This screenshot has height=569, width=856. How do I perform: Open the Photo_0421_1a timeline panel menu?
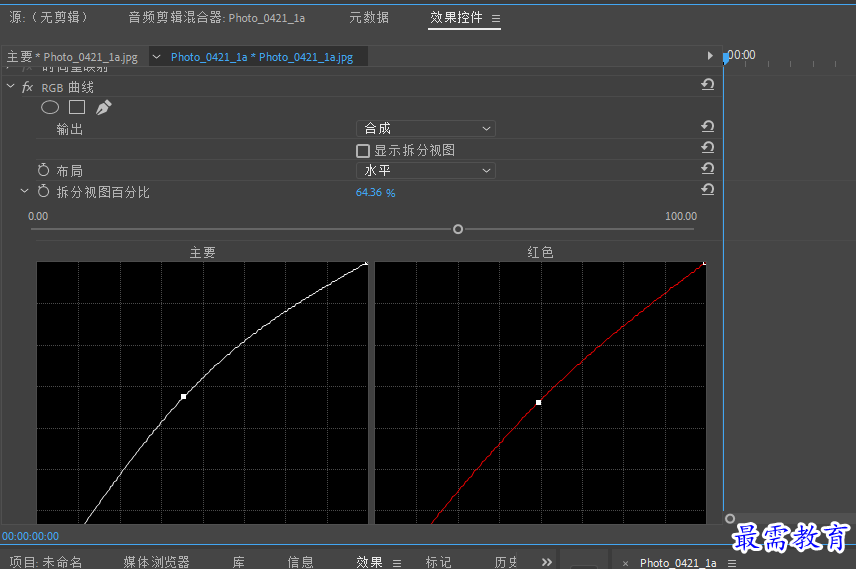click(732, 563)
